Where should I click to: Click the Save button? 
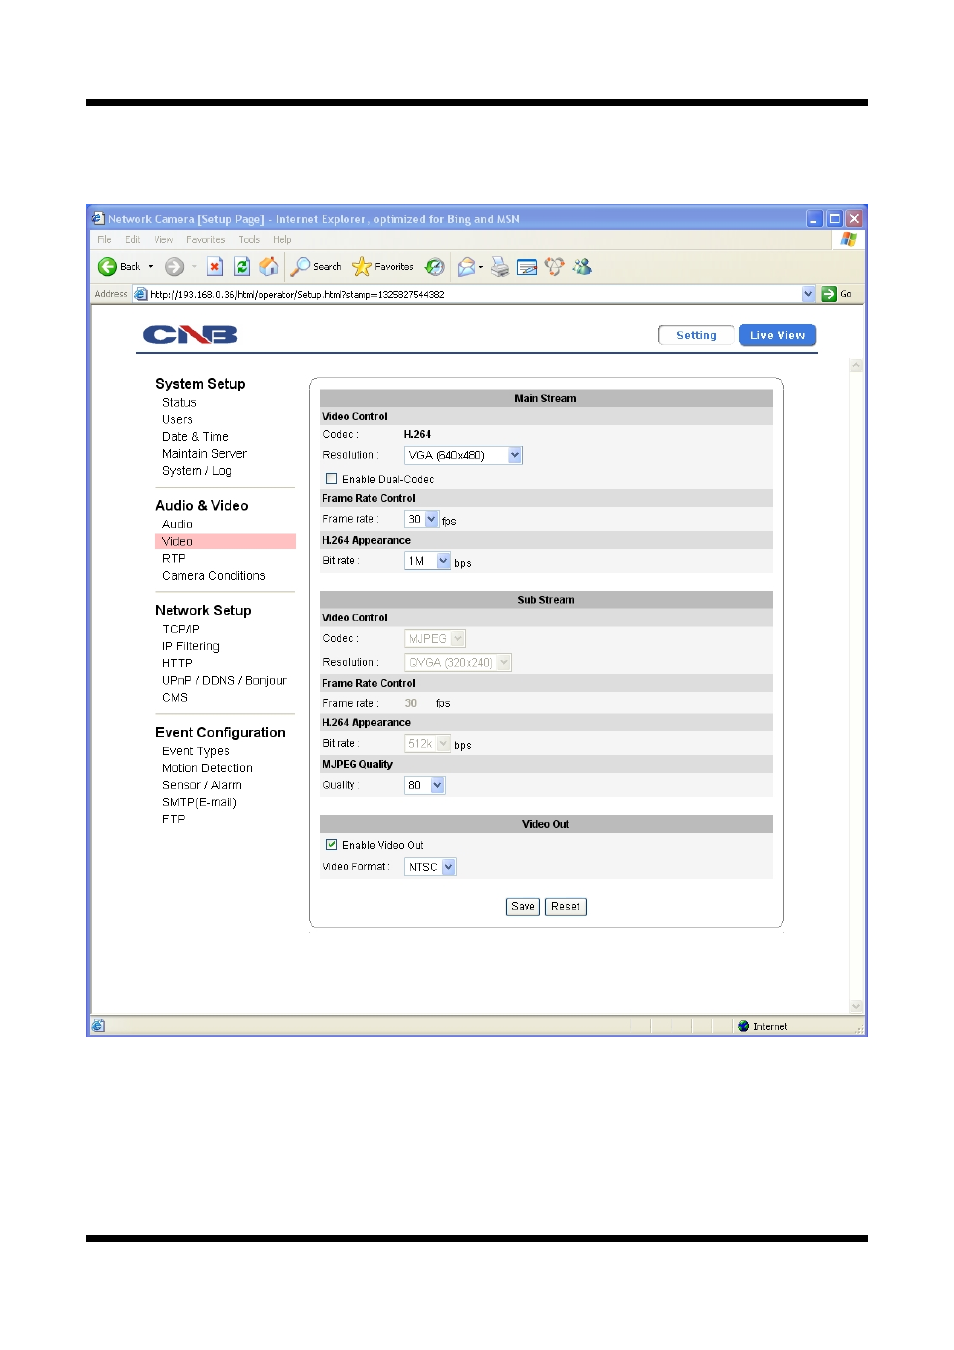522,907
